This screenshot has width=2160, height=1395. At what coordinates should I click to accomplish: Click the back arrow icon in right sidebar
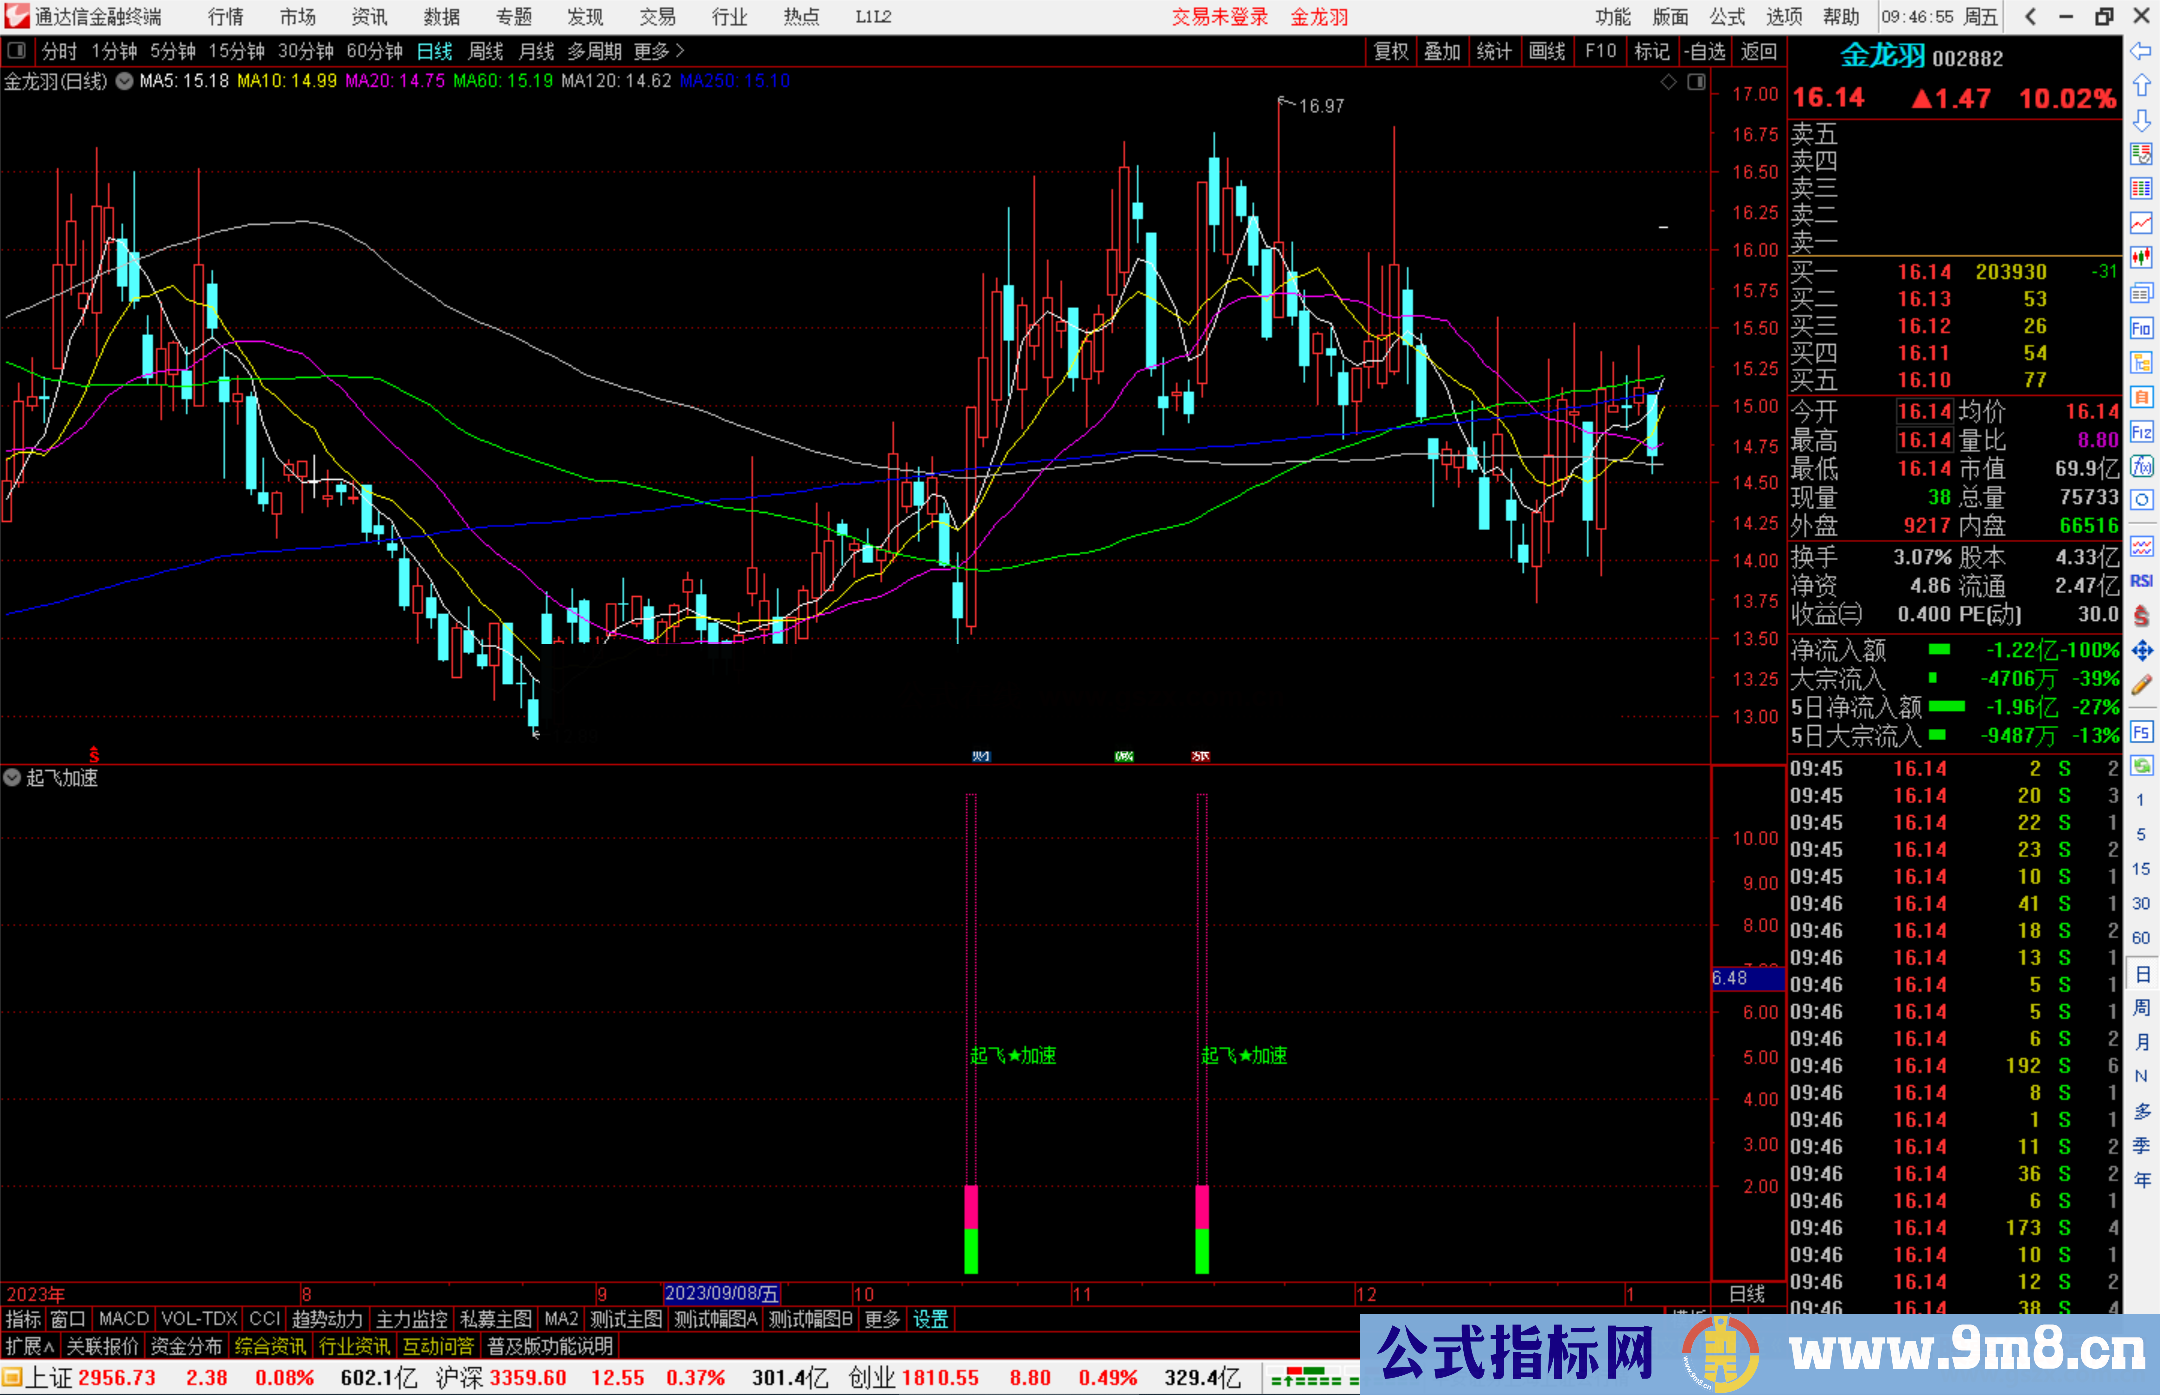pyautogui.click(x=2140, y=51)
